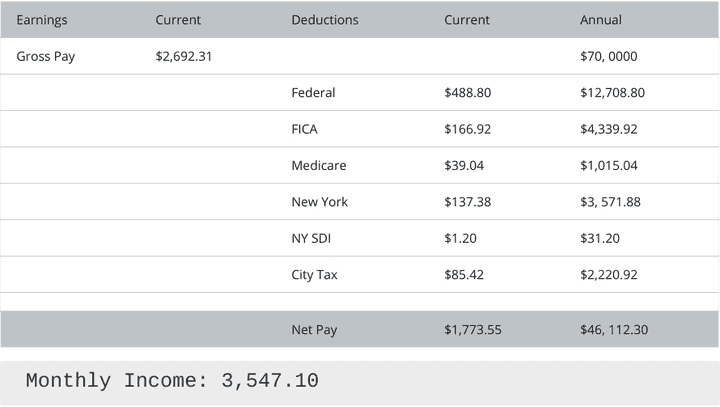The width and height of the screenshot is (720, 407).
Task: Click the FICA annual amount $4,339.92
Action: pos(608,129)
